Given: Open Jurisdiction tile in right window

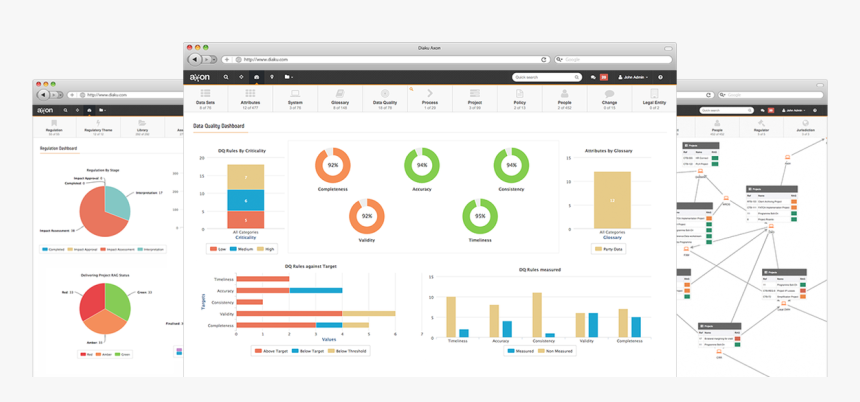Looking at the screenshot, I should coord(805,127).
